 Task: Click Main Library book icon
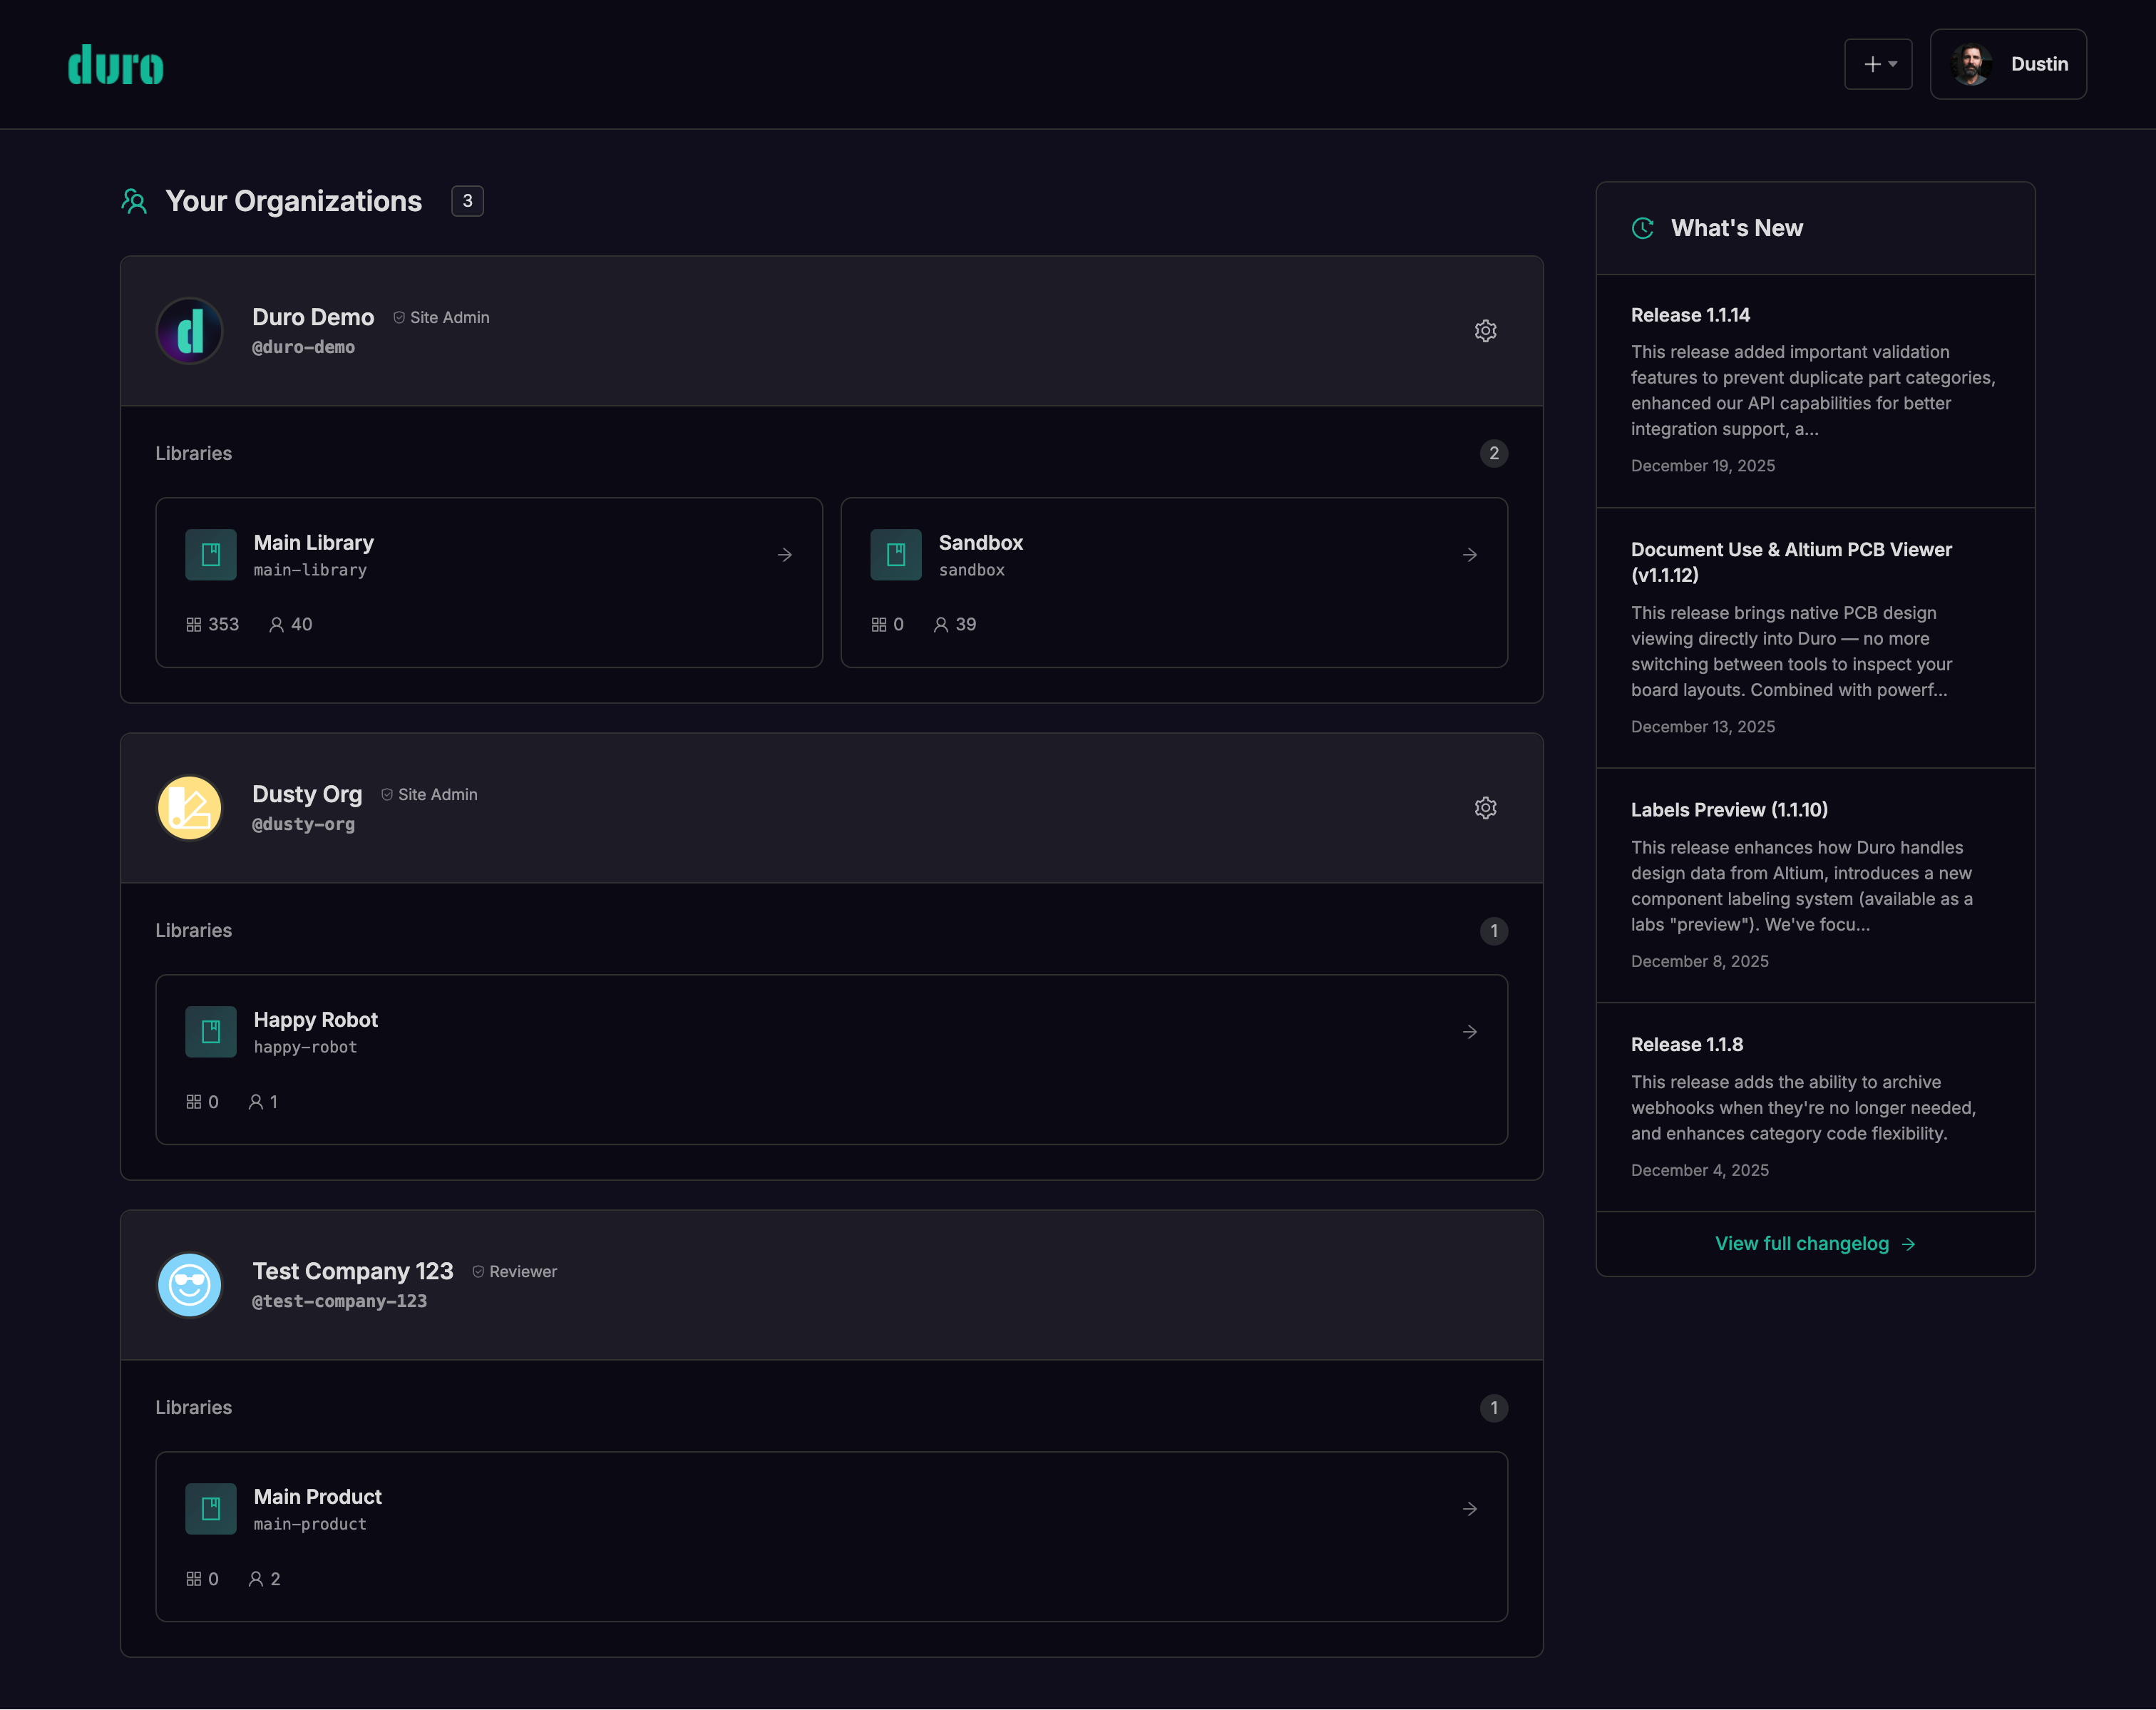(x=211, y=555)
